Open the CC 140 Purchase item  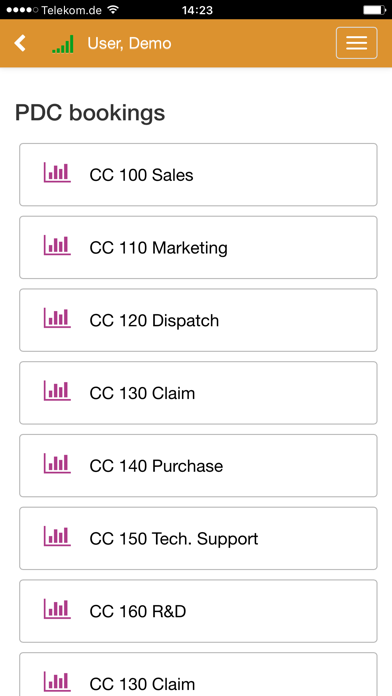pos(198,466)
